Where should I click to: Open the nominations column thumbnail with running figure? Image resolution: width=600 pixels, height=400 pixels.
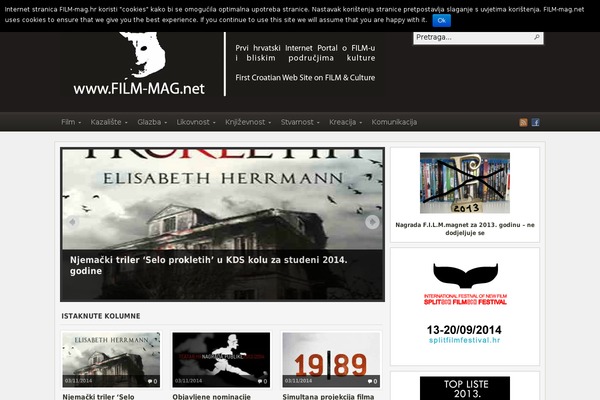tap(221, 359)
